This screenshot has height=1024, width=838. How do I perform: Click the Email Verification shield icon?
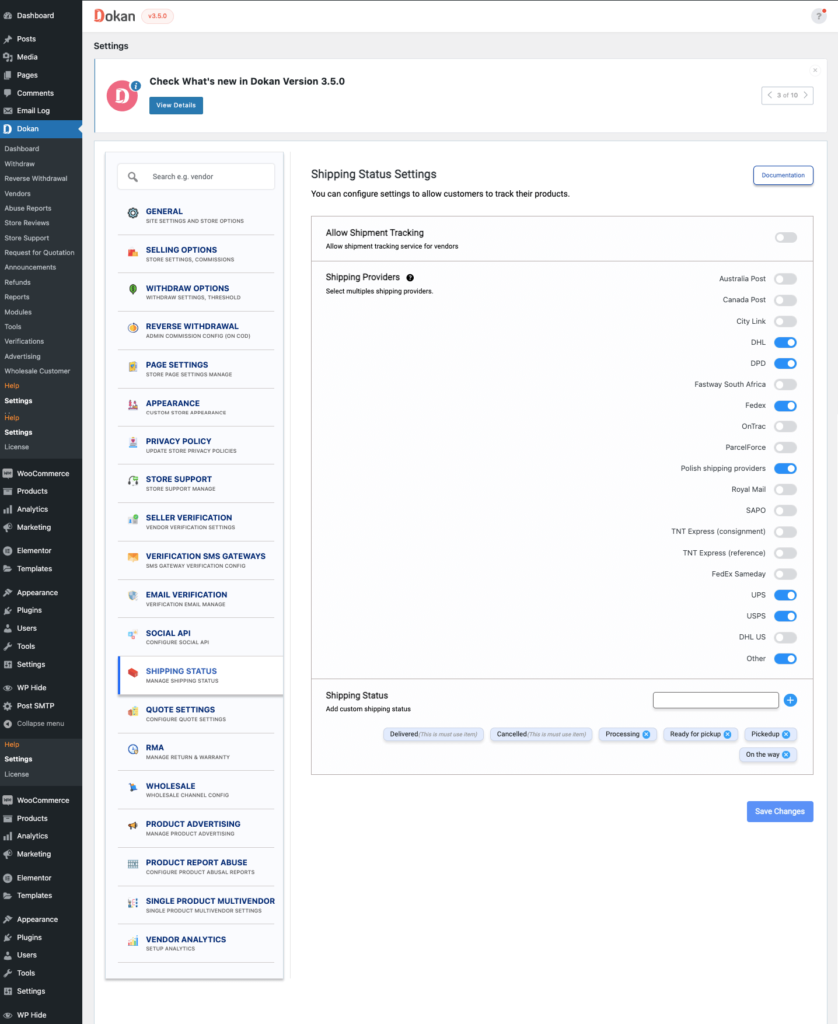(x=133, y=596)
